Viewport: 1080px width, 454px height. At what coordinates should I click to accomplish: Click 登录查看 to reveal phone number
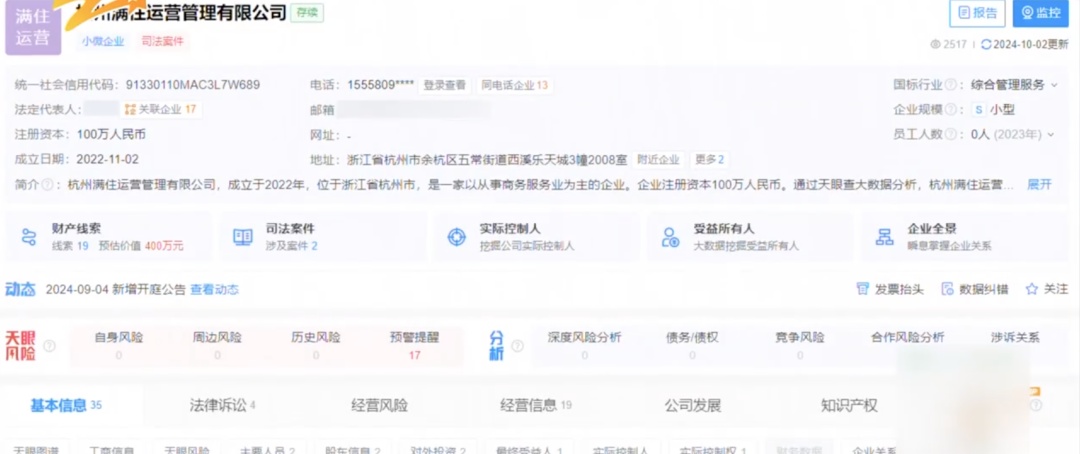point(444,85)
